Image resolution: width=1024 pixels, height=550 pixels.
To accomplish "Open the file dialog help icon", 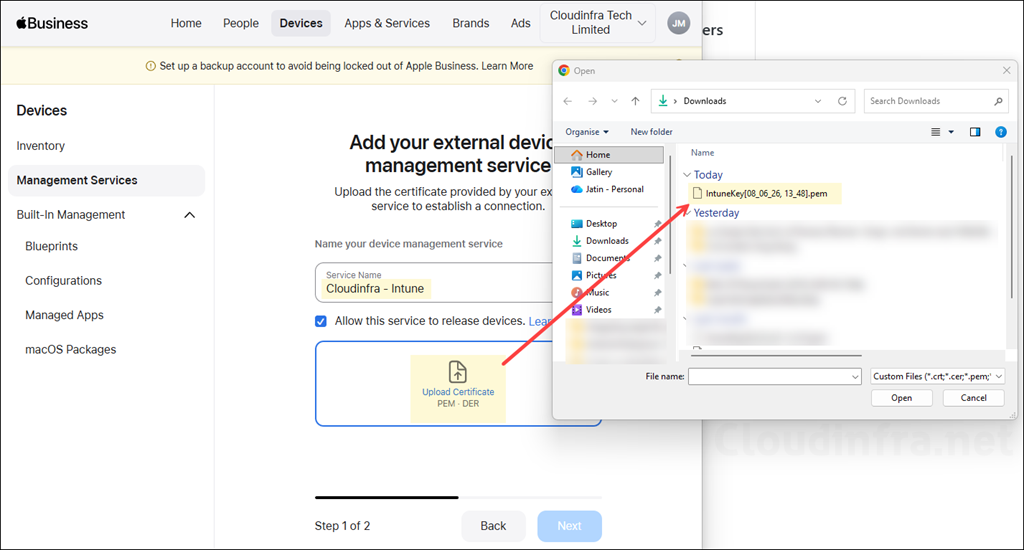I will click(1000, 132).
